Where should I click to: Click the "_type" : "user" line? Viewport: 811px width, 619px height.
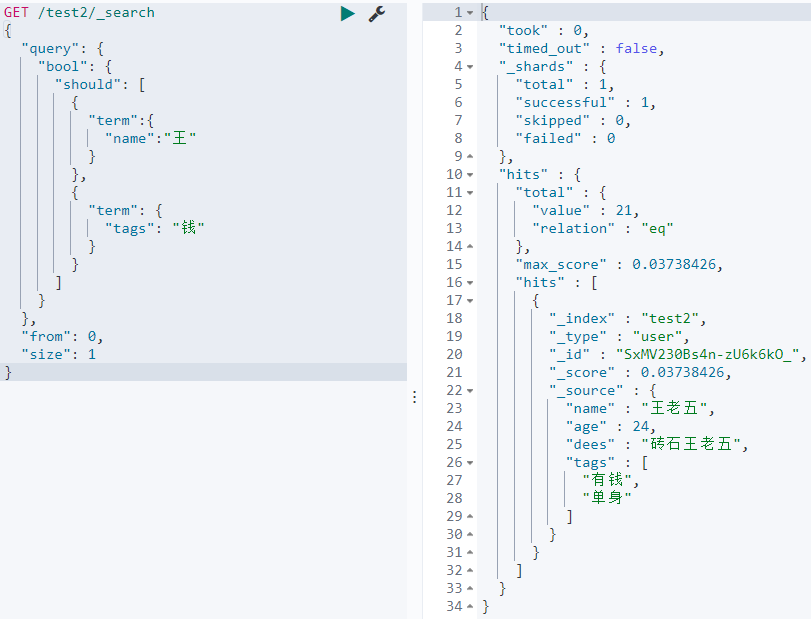pyautogui.click(x=619, y=337)
